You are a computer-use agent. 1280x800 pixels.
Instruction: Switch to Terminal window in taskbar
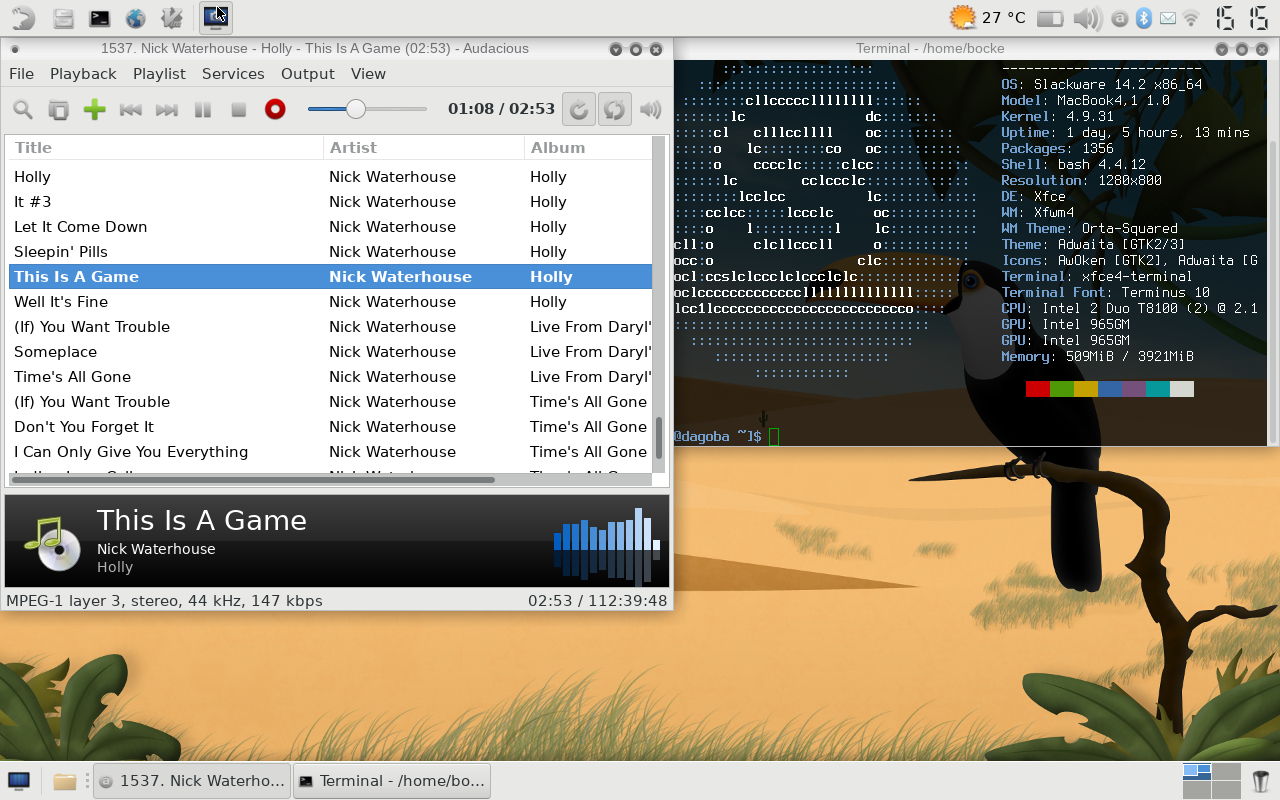pos(392,781)
